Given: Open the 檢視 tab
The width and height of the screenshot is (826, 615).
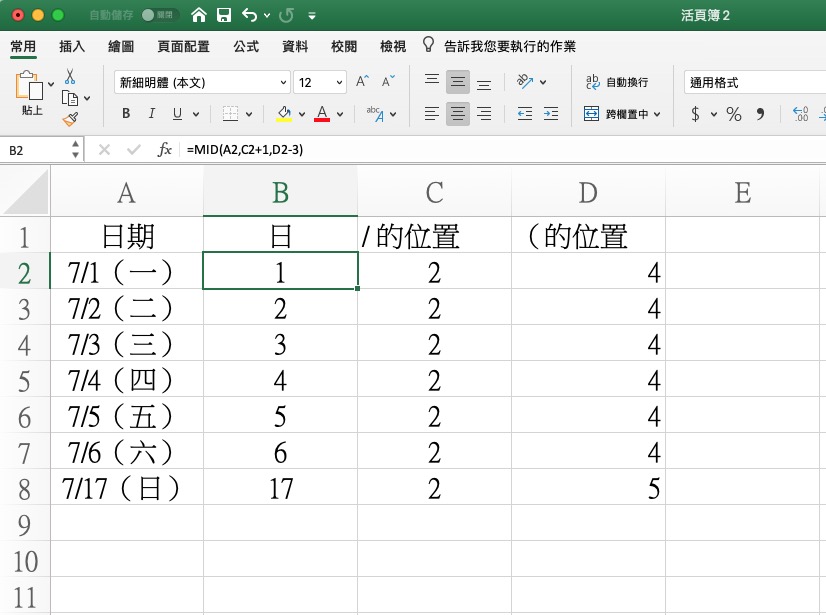Looking at the screenshot, I should point(393,46).
